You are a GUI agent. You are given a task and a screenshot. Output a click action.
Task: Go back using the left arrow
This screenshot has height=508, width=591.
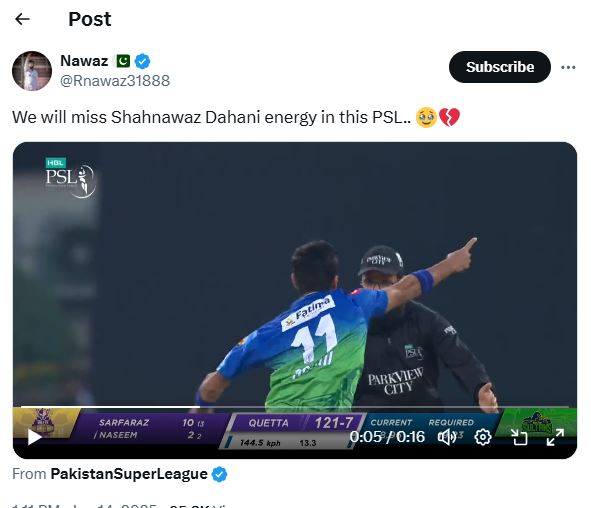[22, 19]
